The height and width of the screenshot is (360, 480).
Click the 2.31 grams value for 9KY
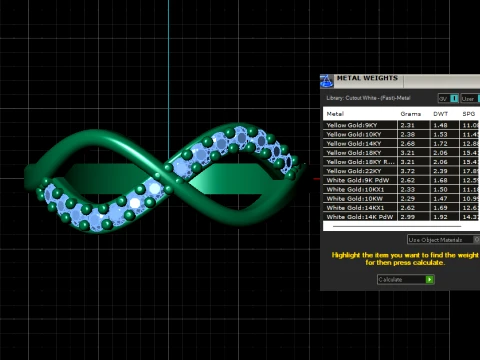point(408,125)
